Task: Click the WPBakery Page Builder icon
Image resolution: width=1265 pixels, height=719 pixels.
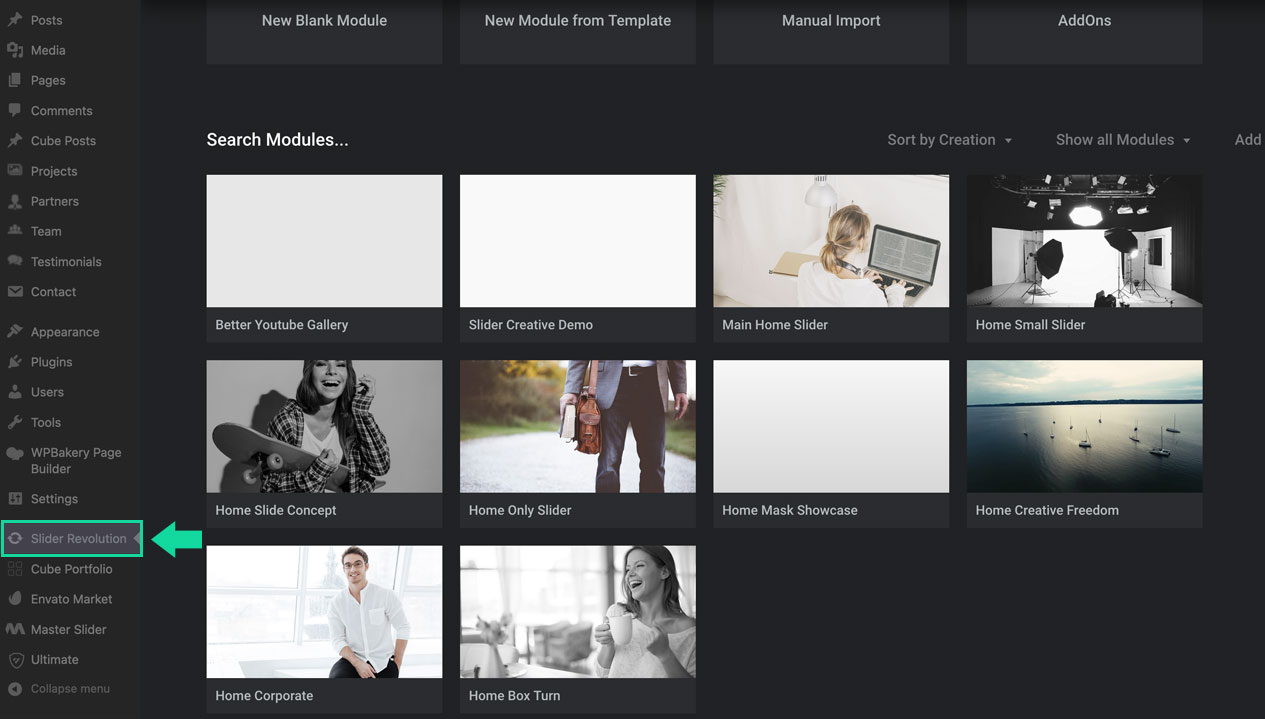Action: tap(15, 453)
